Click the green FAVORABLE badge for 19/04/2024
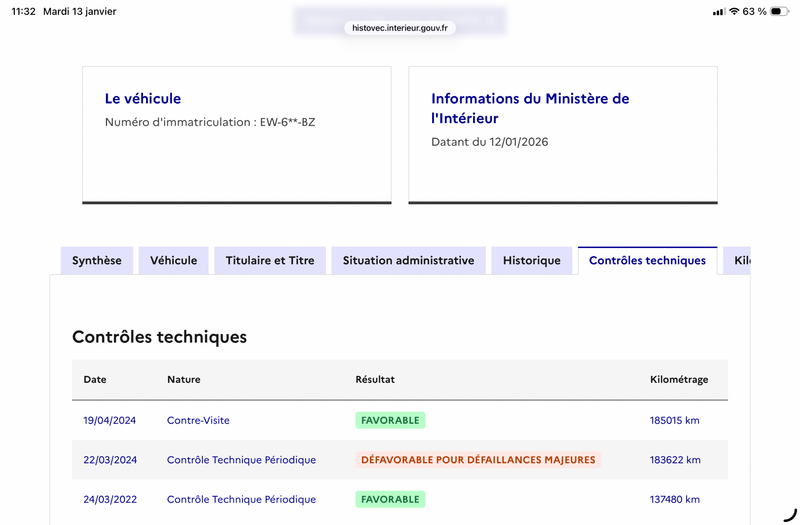This screenshot has width=800, height=525. (x=390, y=420)
